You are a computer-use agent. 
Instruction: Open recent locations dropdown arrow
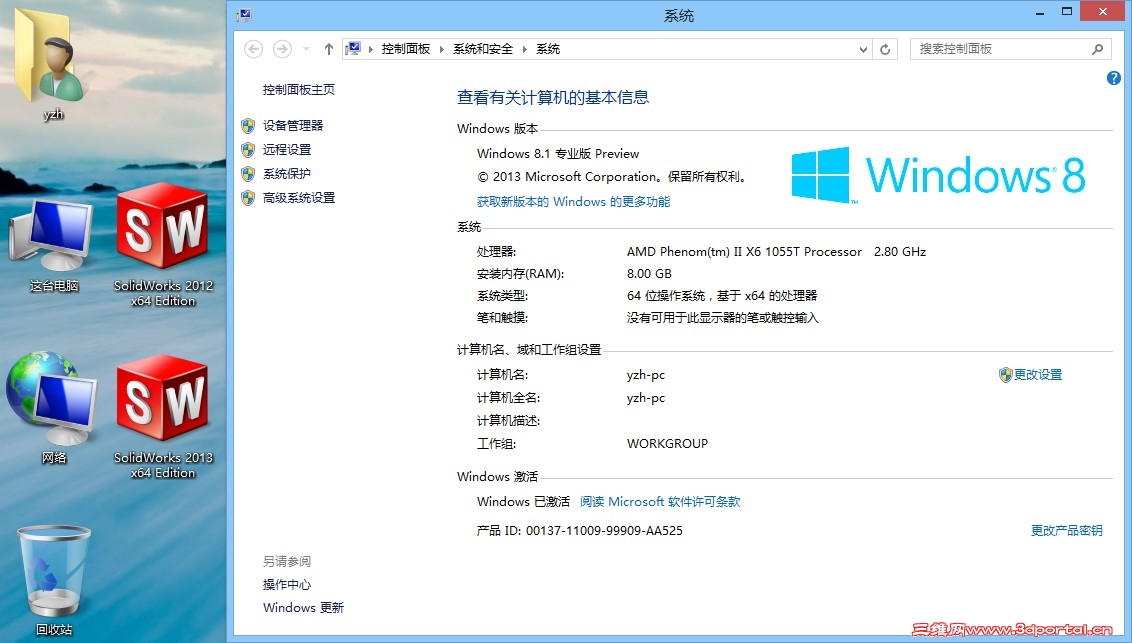click(306, 49)
